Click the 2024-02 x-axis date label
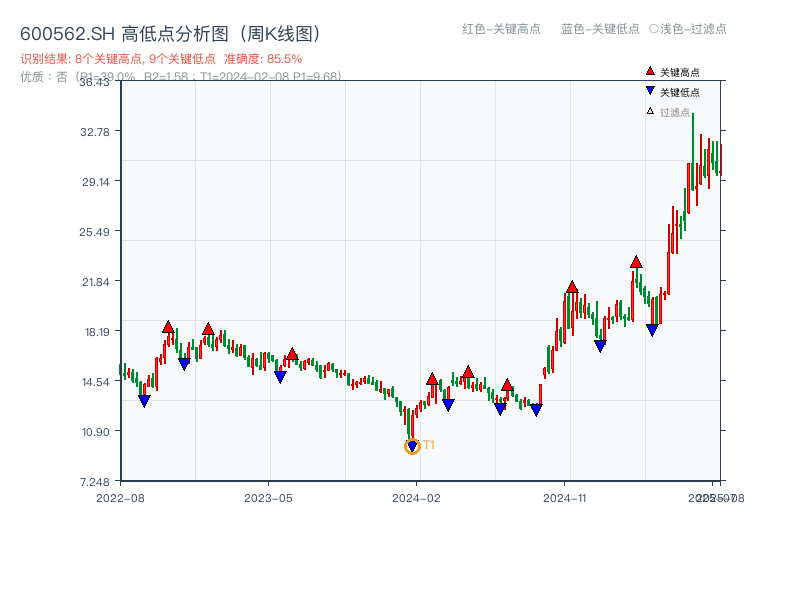 pos(417,497)
